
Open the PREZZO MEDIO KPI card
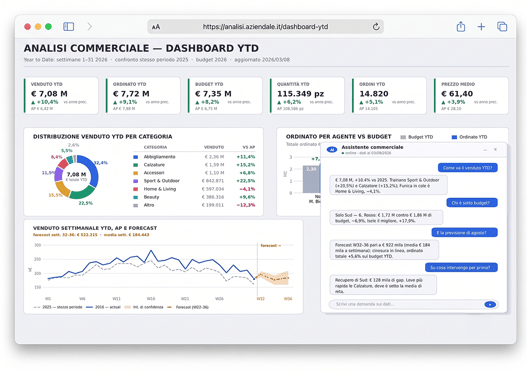[471, 96]
